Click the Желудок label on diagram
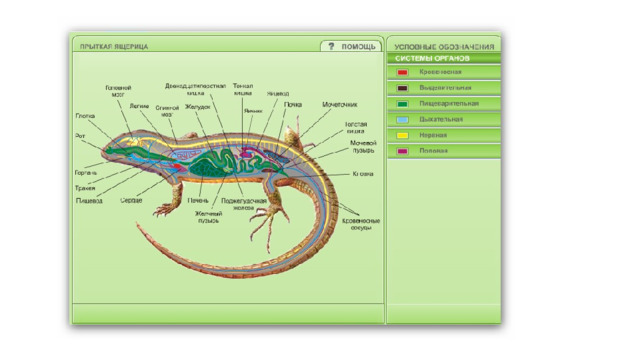The image size is (640, 360). pyautogui.click(x=198, y=107)
